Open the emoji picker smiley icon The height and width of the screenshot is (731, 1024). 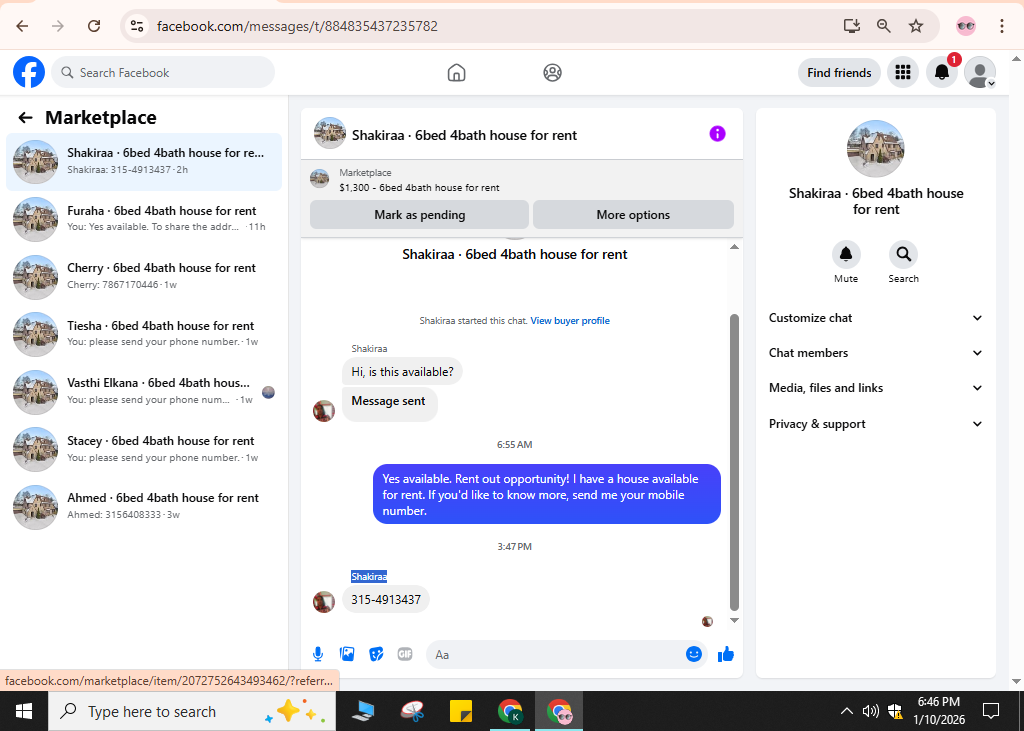pyautogui.click(x=694, y=654)
